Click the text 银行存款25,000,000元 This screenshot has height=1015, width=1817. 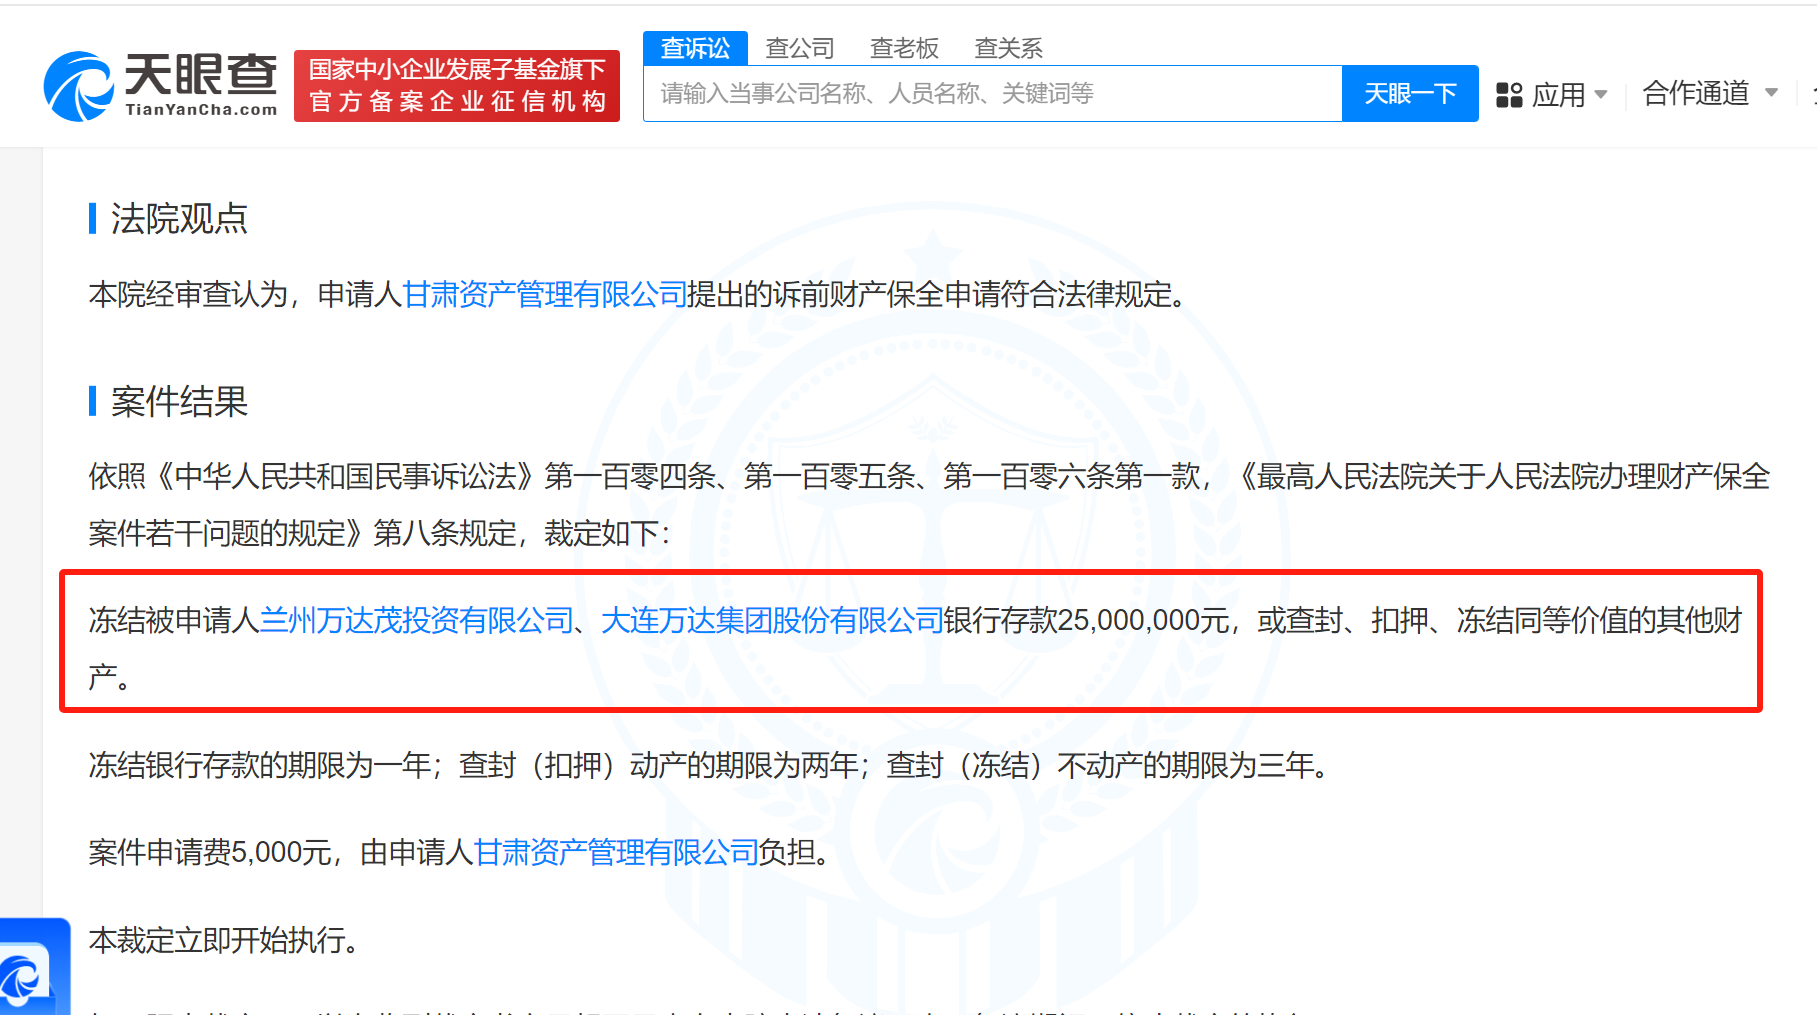click(x=1086, y=621)
